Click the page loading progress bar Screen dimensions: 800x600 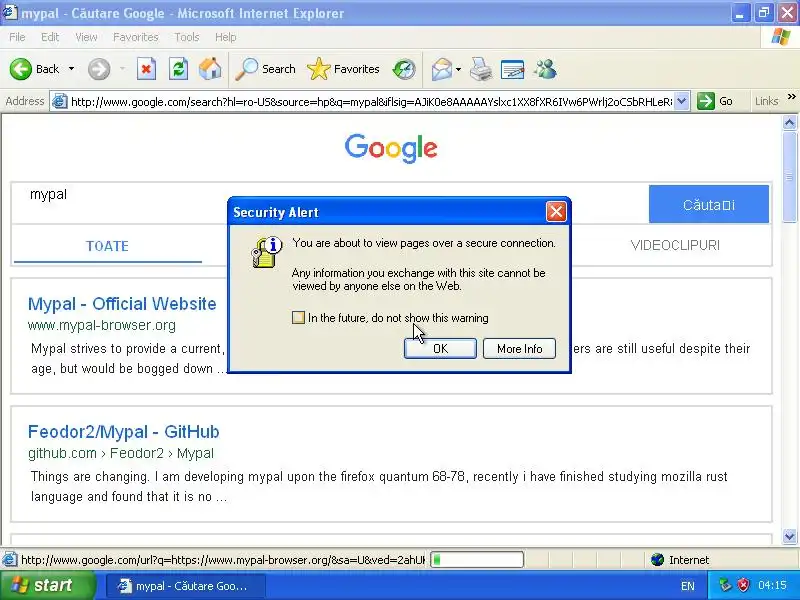(x=477, y=560)
